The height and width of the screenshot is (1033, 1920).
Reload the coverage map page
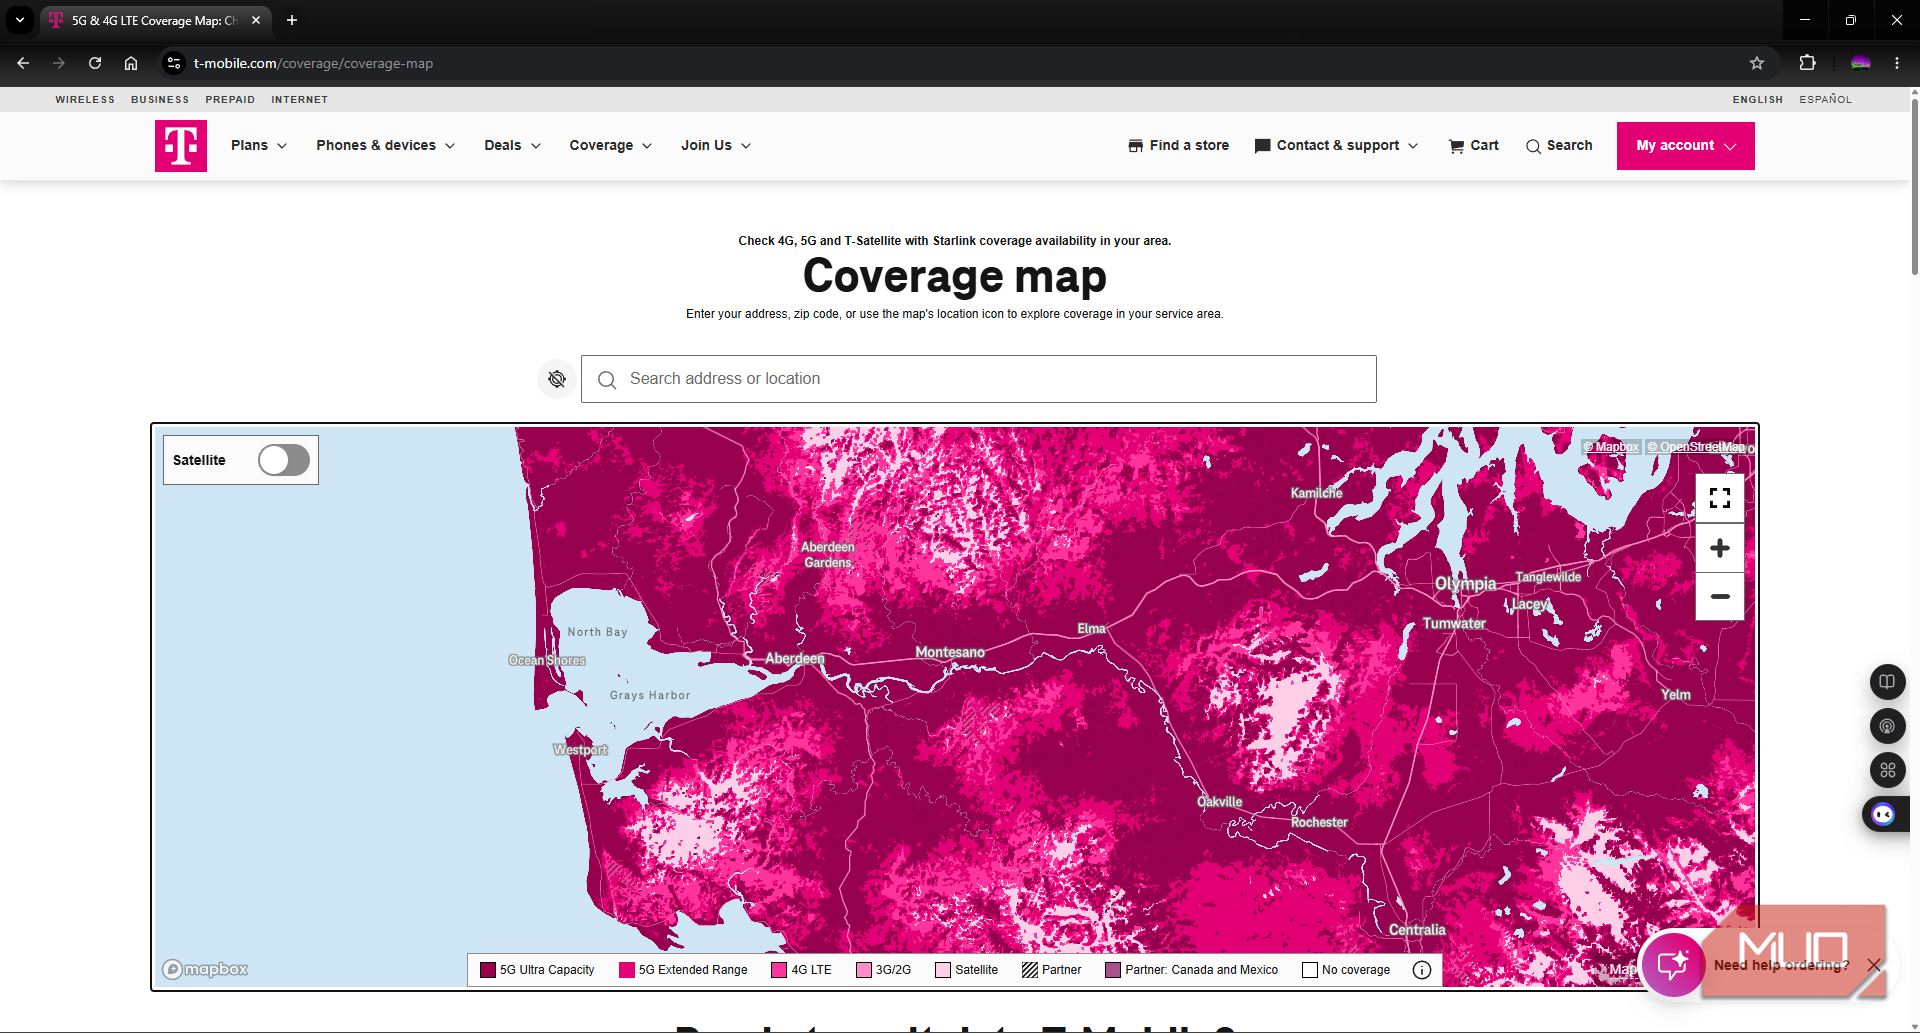point(95,63)
